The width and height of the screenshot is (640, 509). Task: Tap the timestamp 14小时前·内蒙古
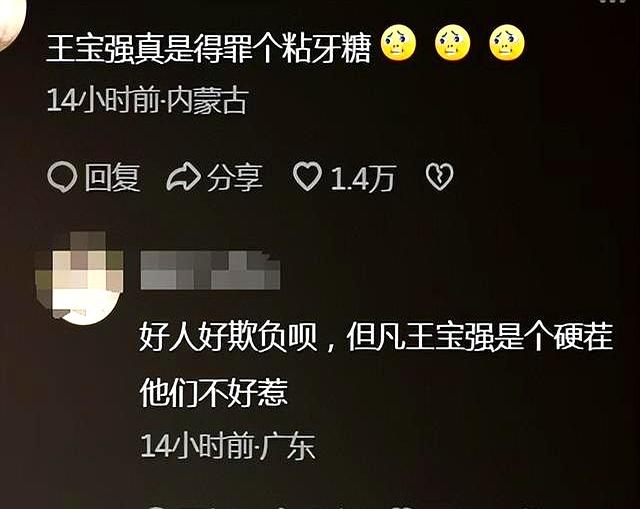pyautogui.click(x=147, y=100)
